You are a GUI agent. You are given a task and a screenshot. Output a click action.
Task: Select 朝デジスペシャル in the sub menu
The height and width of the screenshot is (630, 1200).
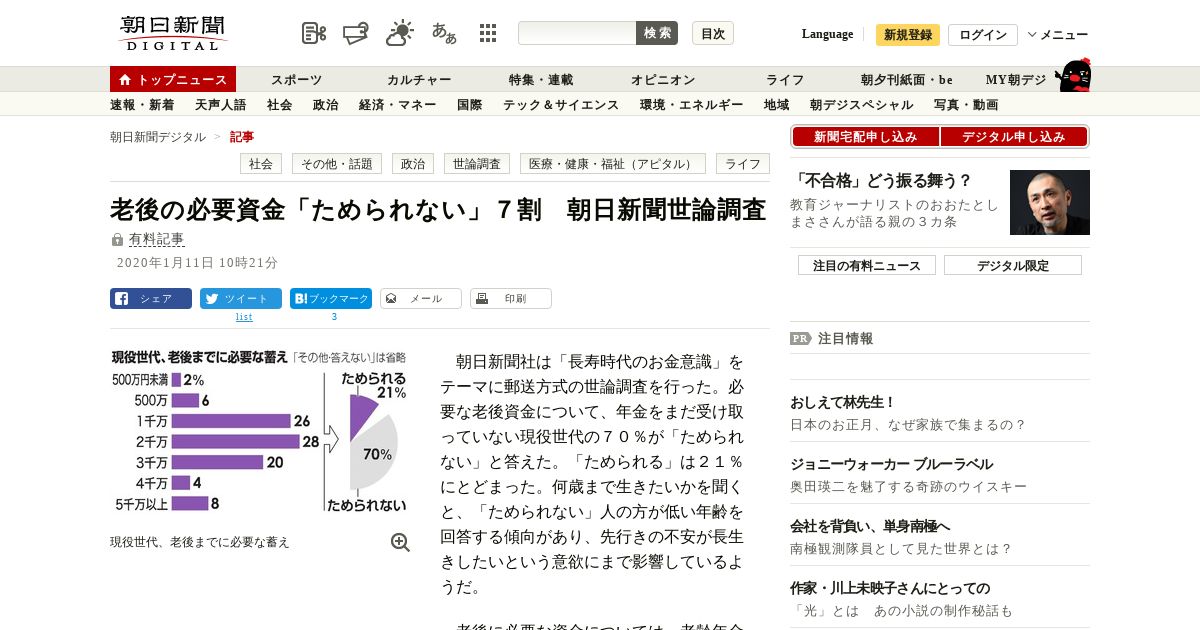tap(862, 104)
